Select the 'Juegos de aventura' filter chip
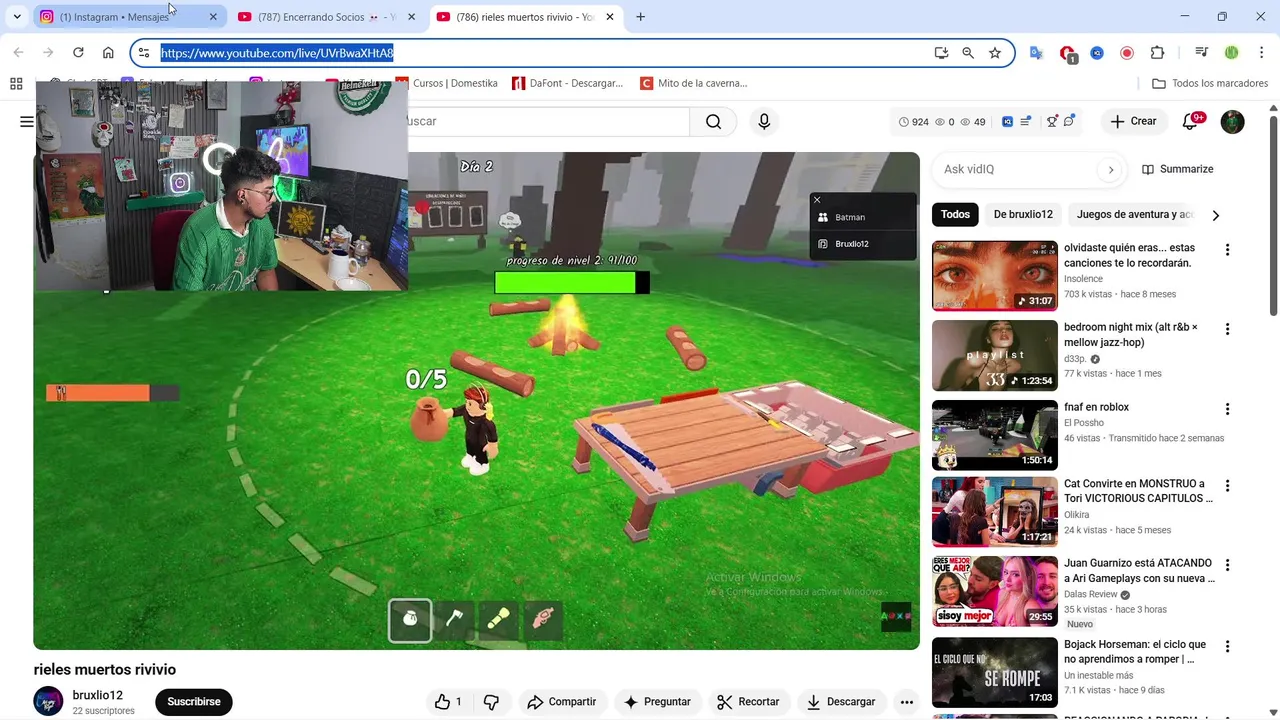 1134,215
